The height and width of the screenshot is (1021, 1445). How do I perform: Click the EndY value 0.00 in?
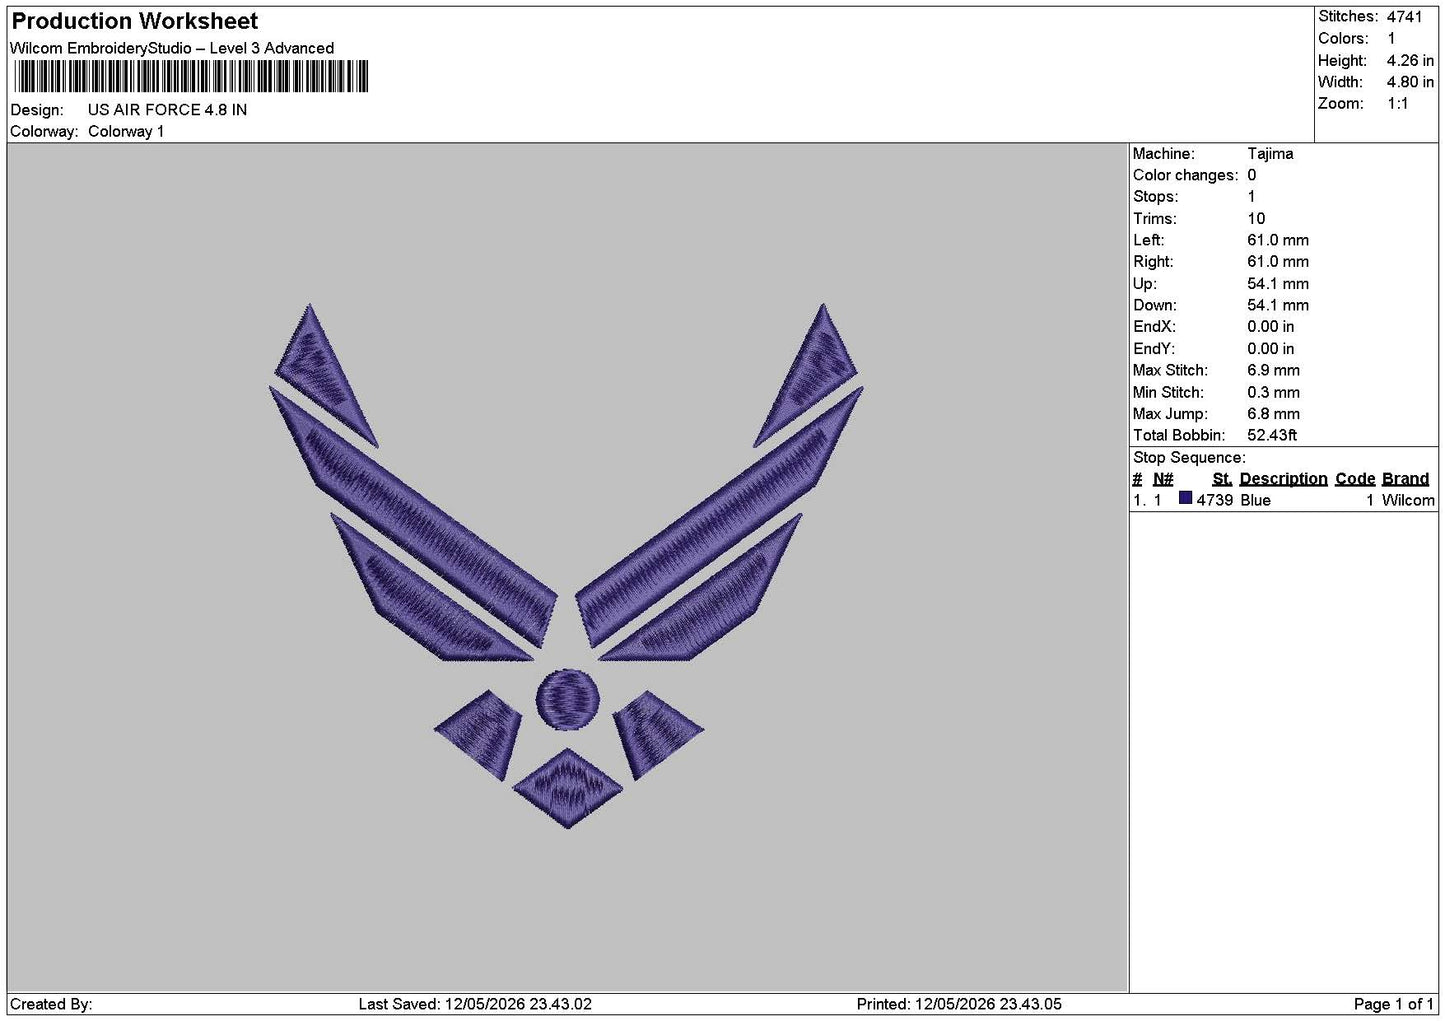pos(1271,349)
